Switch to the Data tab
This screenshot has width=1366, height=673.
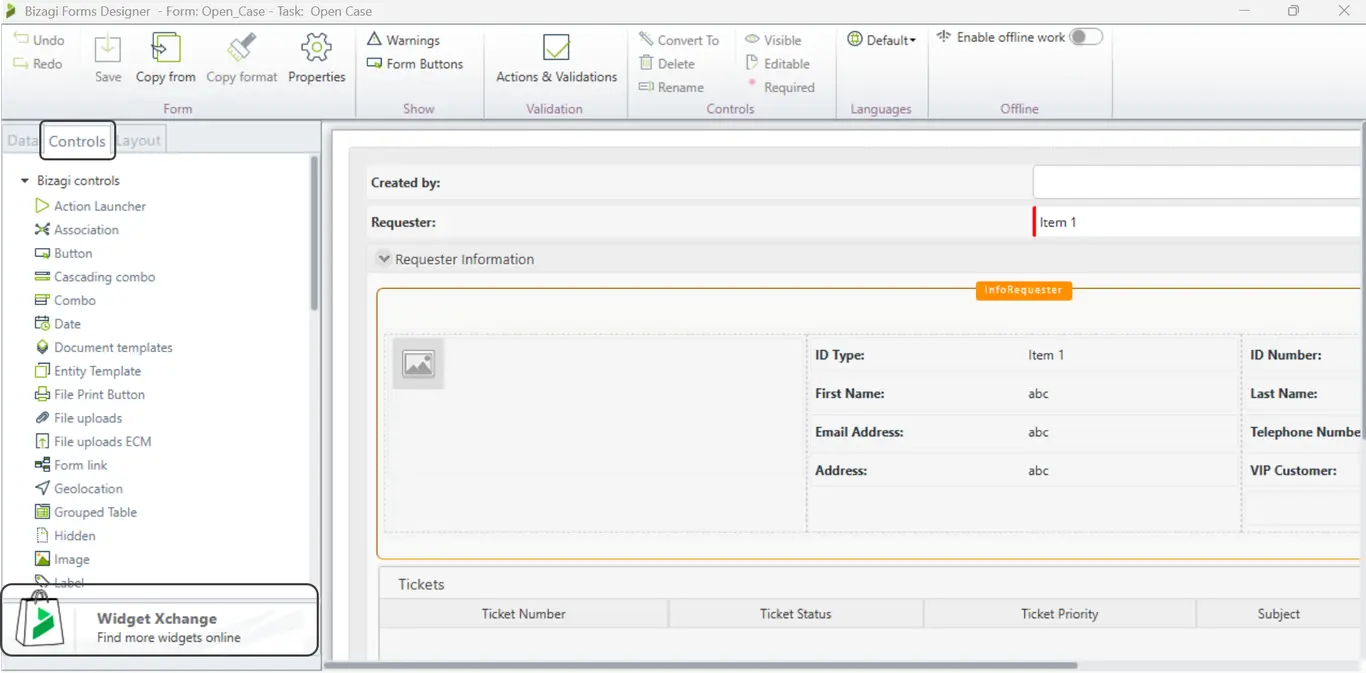21,141
